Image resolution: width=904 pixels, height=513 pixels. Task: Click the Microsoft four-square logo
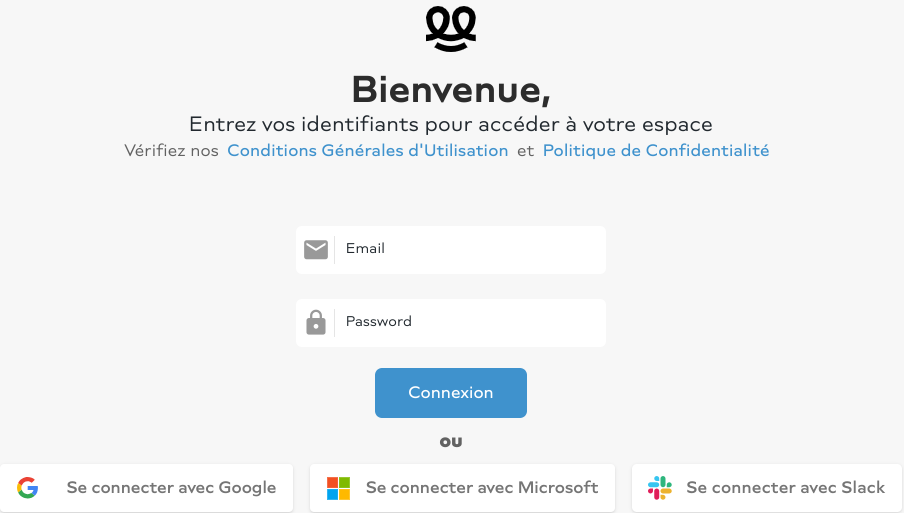pos(338,488)
